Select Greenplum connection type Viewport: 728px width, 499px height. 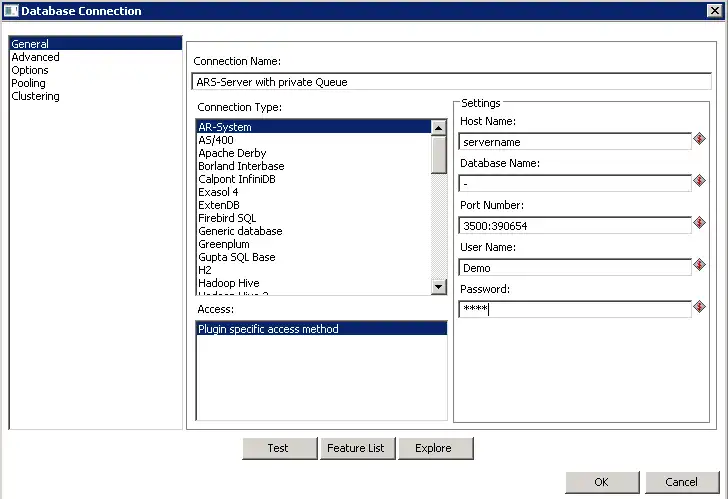pos(314,244)
